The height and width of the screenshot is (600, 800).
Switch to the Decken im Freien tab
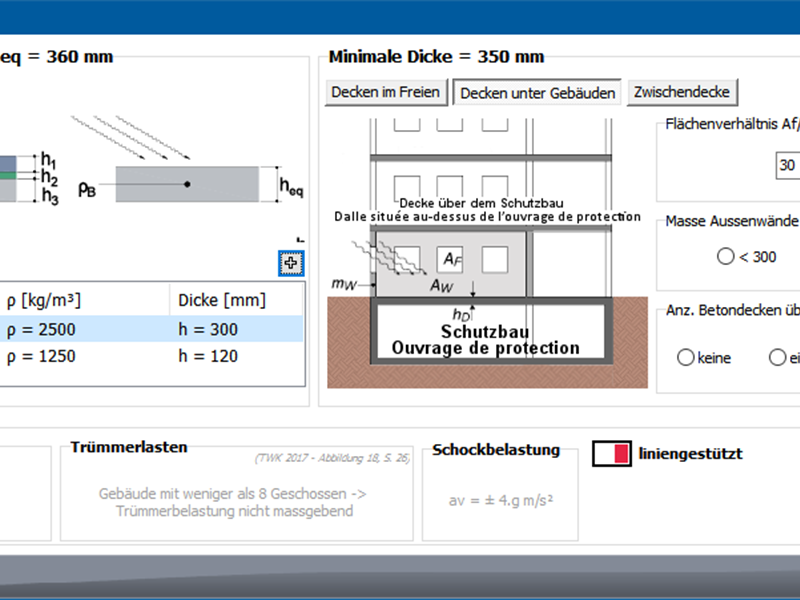point(386,92)
